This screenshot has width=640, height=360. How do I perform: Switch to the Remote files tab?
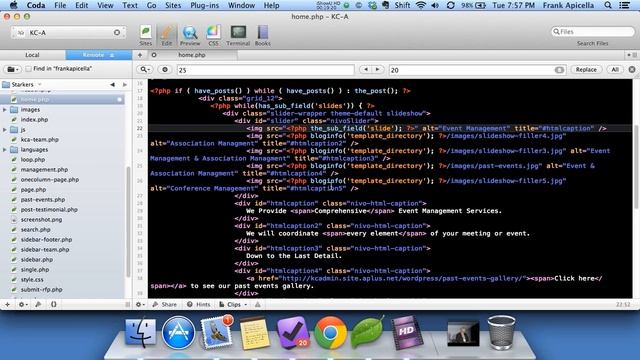[x=98, y=55]
